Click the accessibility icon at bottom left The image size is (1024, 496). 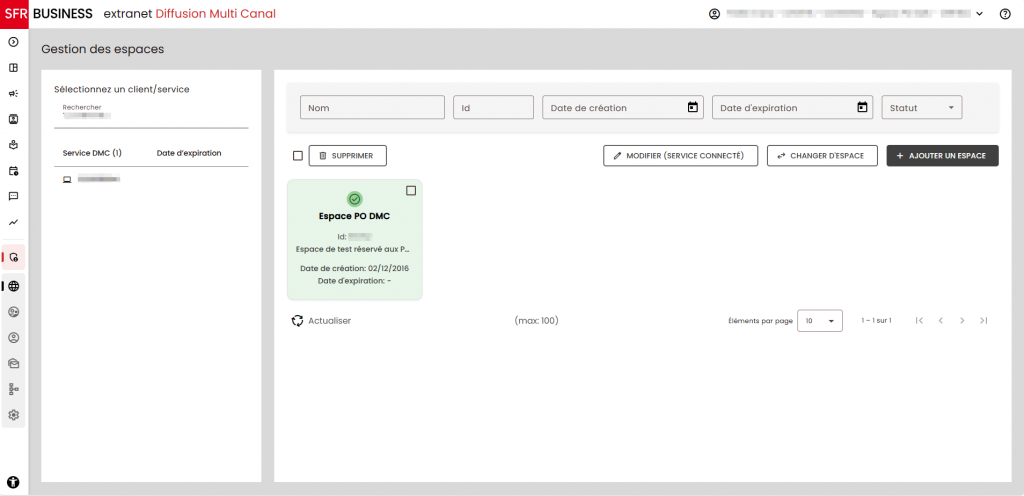click(x=14, y=482)
